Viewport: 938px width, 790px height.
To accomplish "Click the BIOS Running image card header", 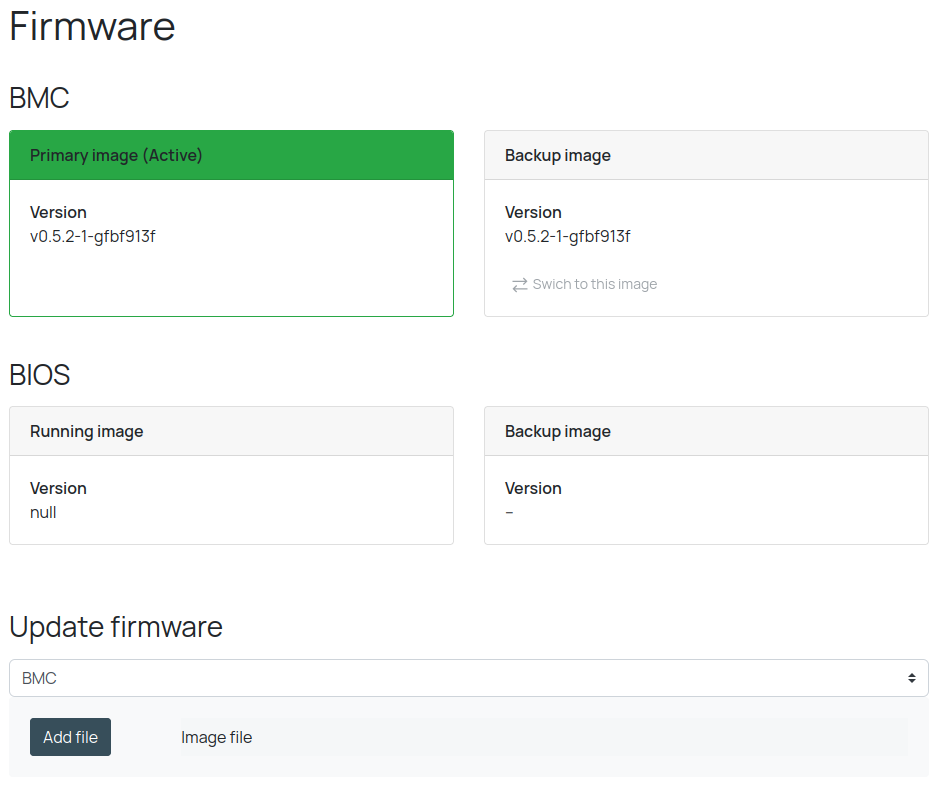I will coord(231,431).
